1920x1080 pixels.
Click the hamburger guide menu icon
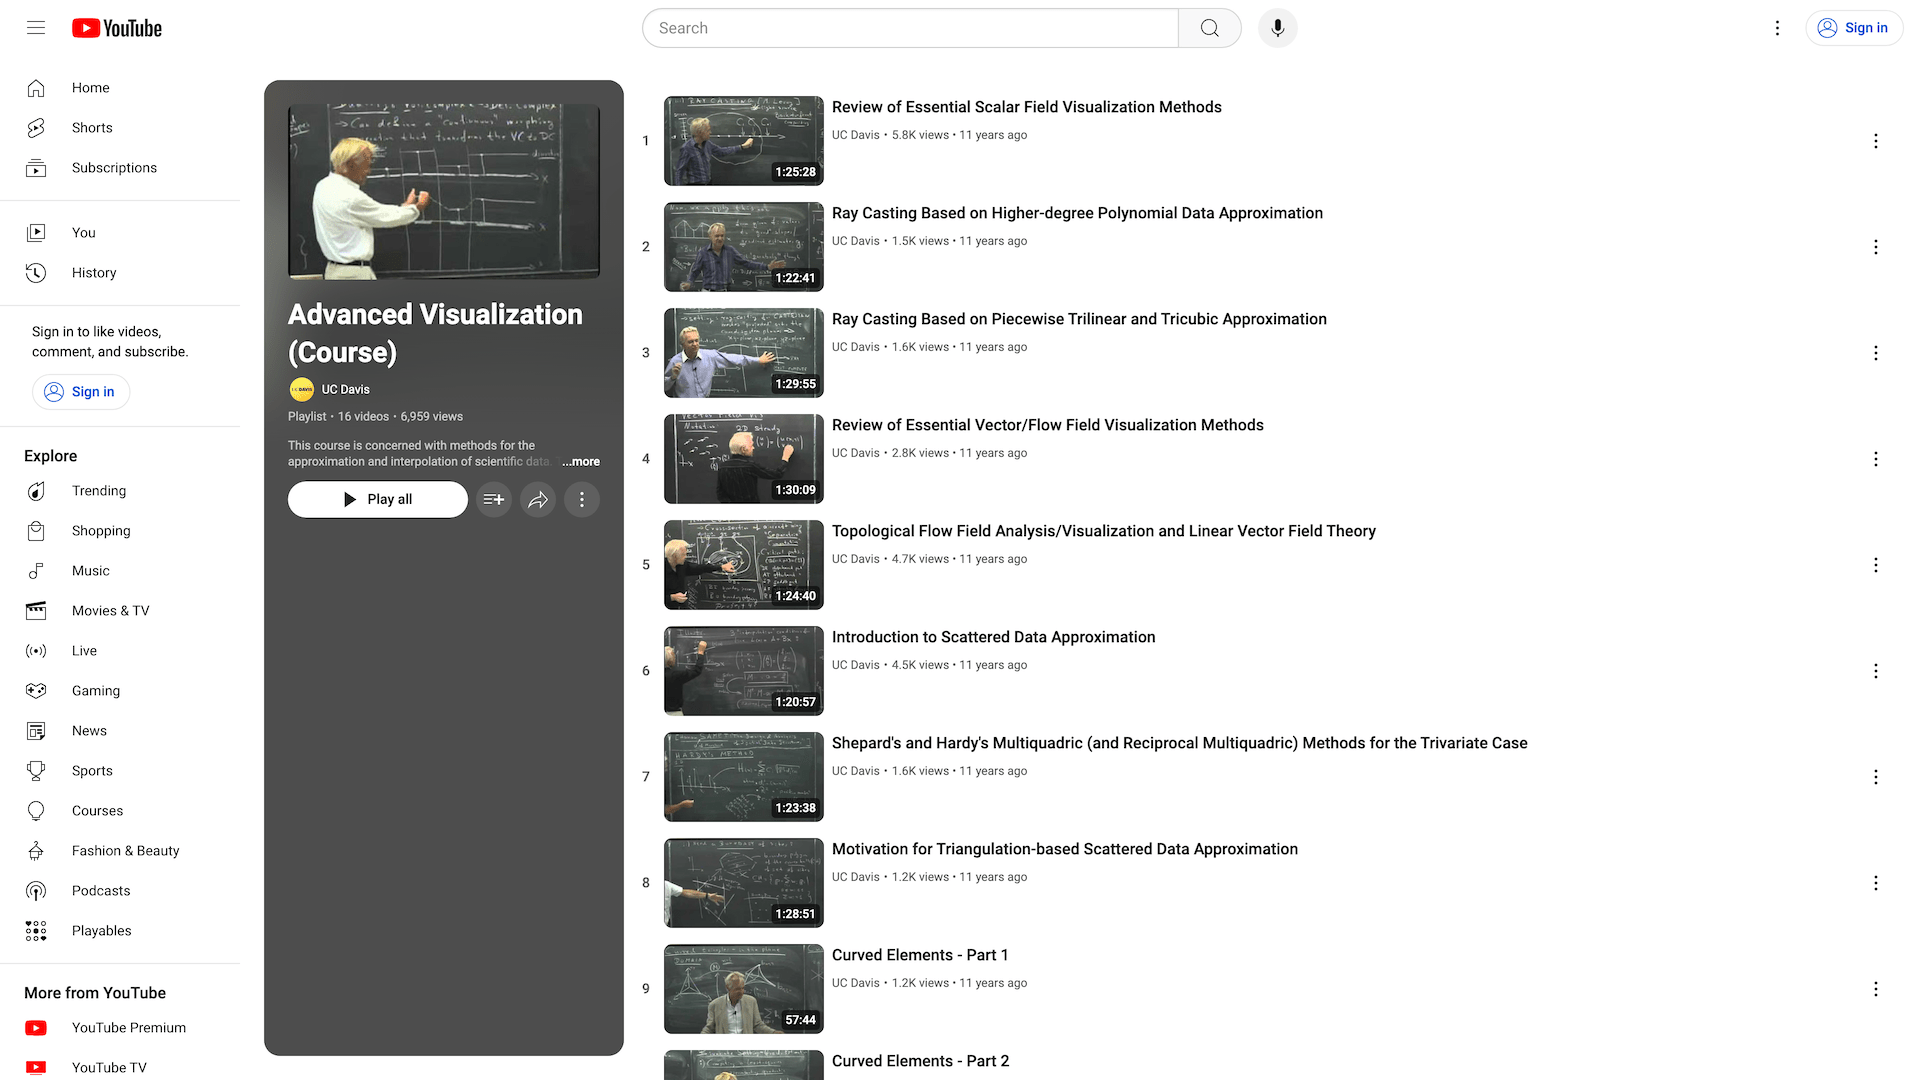tap(36, 28)
